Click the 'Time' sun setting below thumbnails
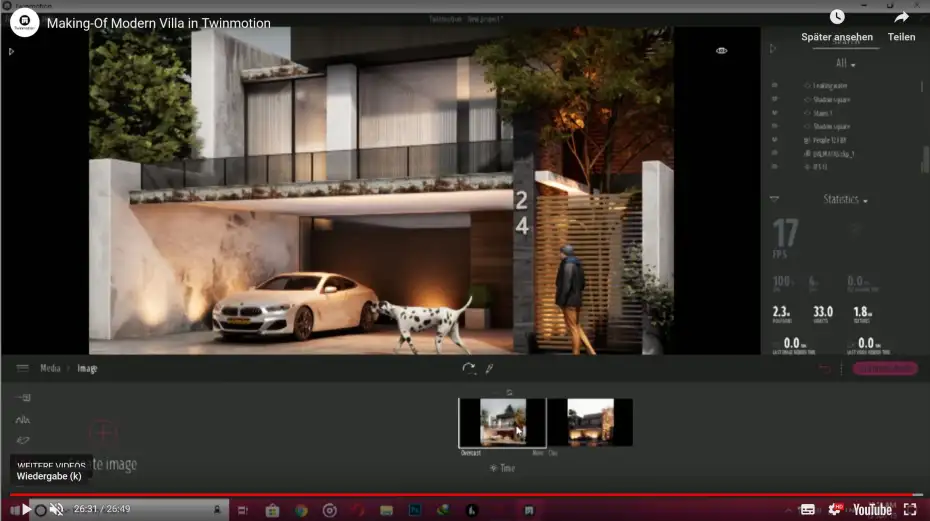This screenshot has width=930, height=521. (x=502, y=468)
